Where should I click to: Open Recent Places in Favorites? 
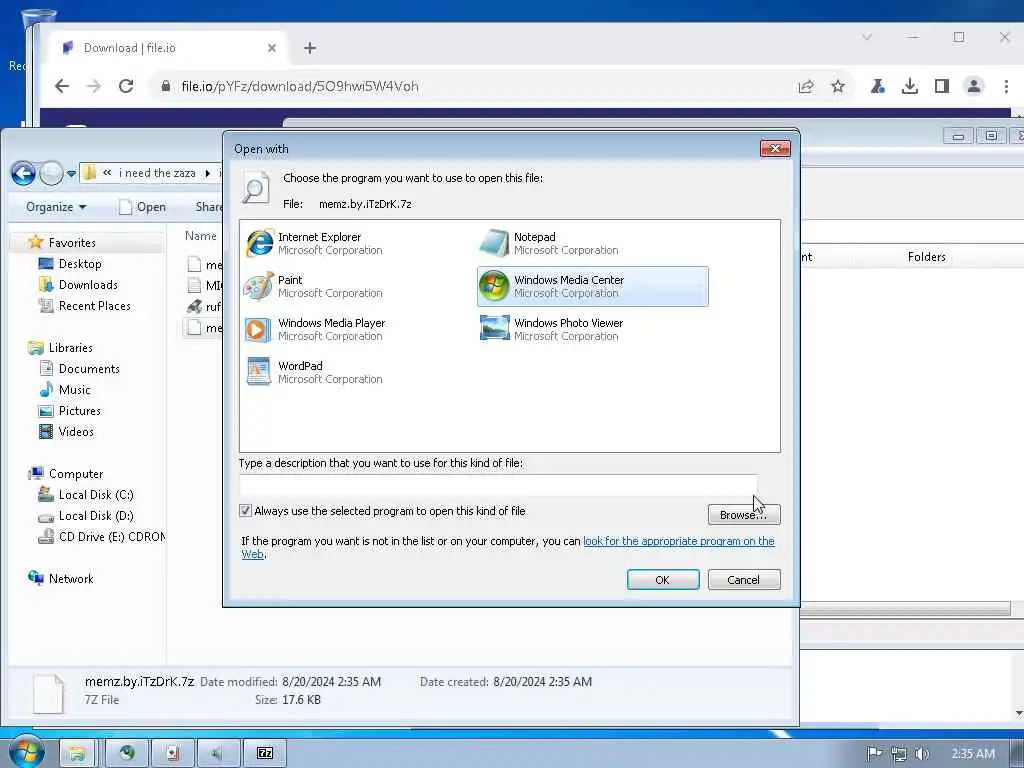[x=95, y=306]
